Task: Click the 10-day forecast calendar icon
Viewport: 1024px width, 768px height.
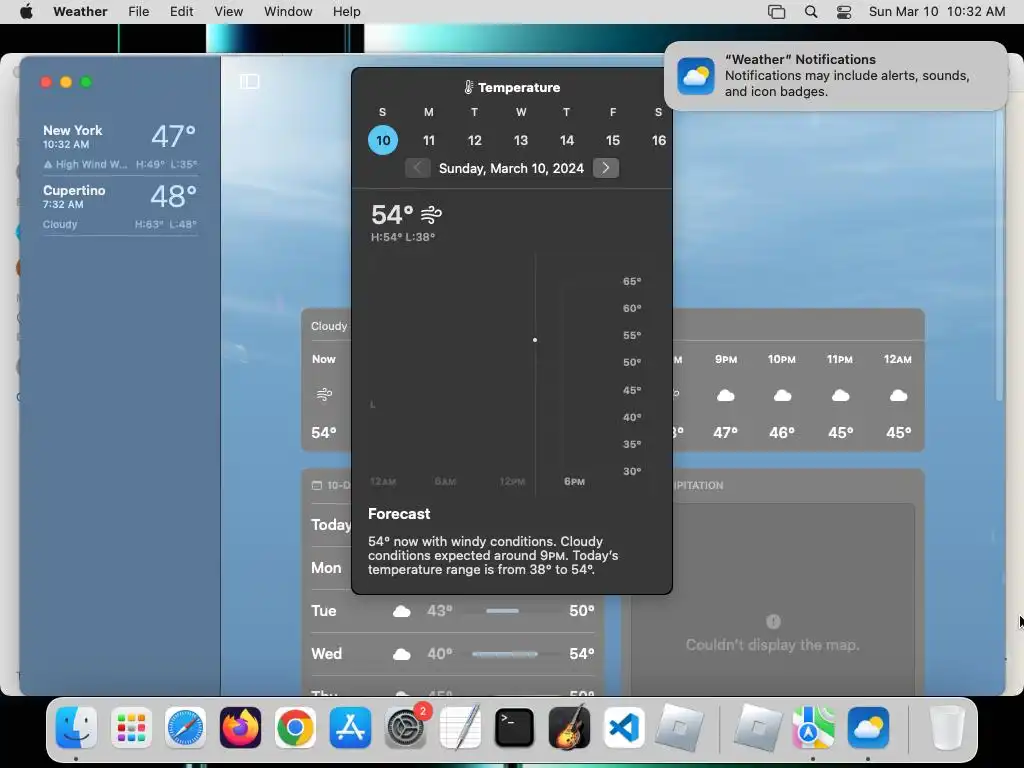Action: 317,485
